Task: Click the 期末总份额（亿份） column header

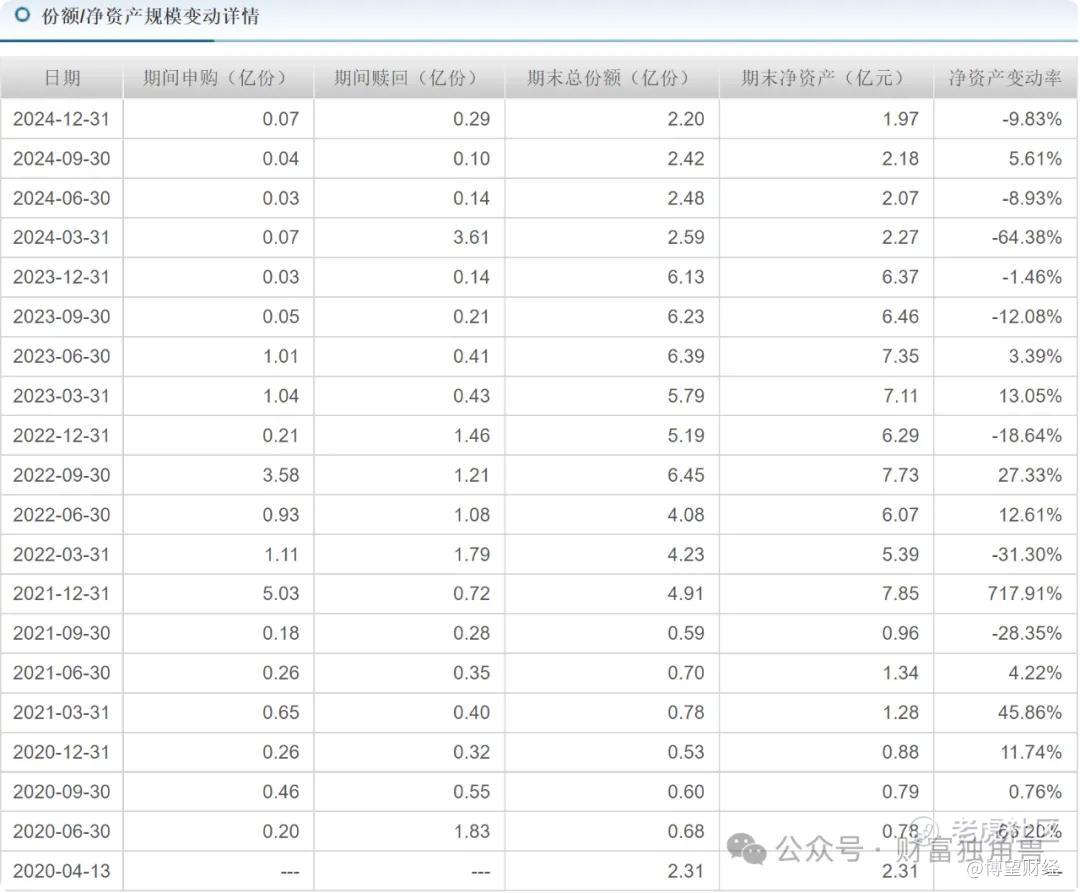Action: pos(612,78)
